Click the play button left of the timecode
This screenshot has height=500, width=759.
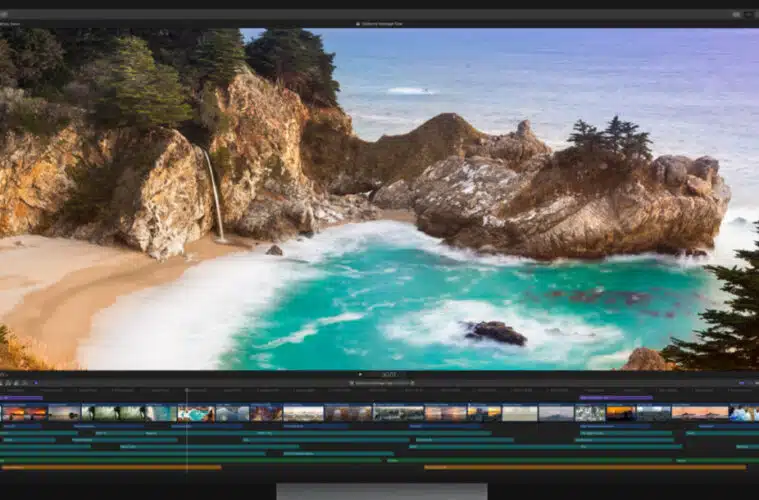pyautogui.click(x=359, y=374)
